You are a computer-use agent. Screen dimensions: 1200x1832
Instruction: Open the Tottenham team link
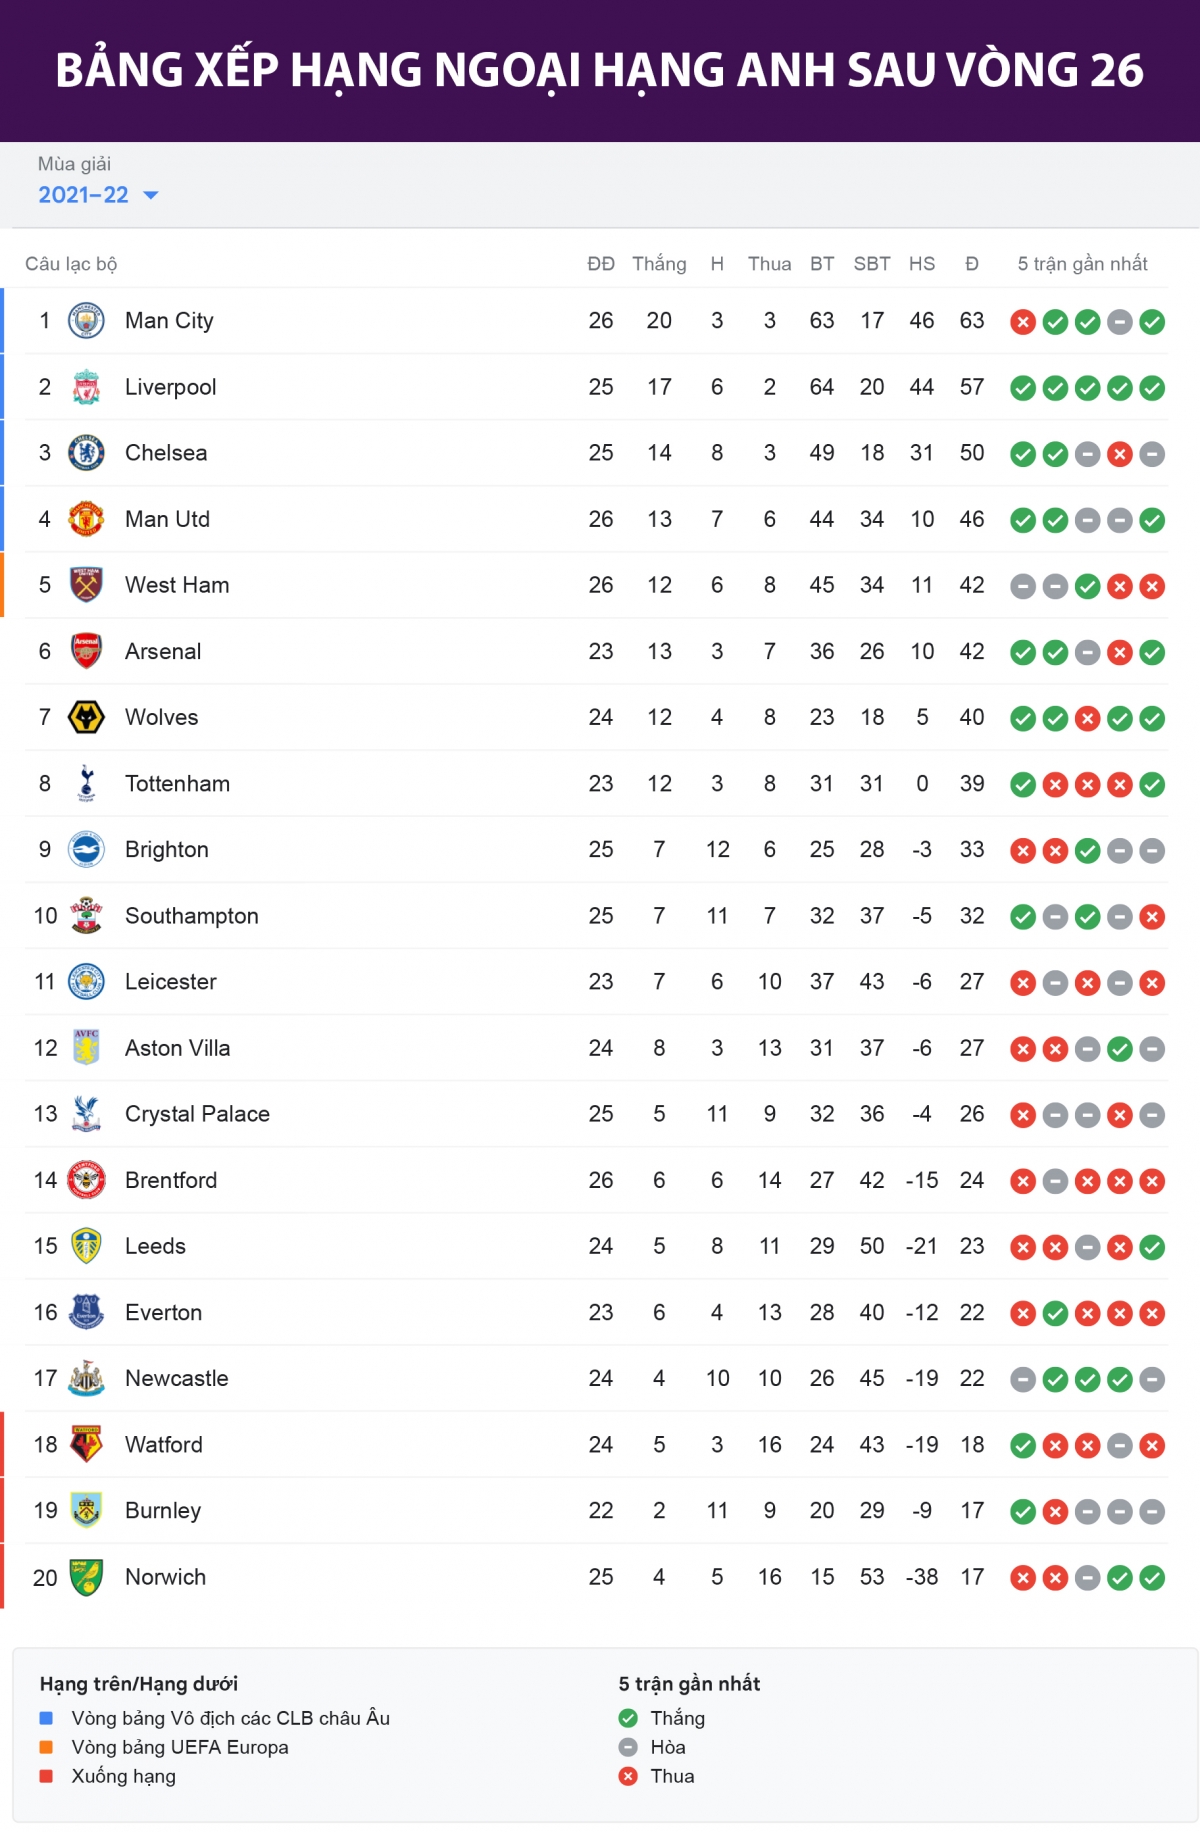177,784
